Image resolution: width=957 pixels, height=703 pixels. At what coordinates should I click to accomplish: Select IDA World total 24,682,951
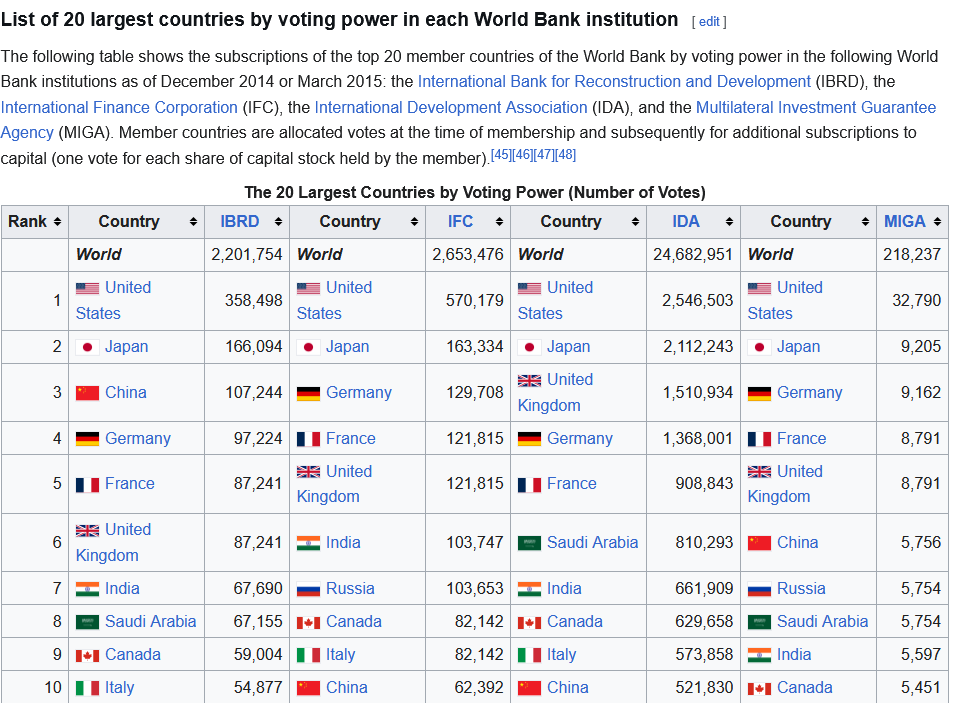click(693, 254)
